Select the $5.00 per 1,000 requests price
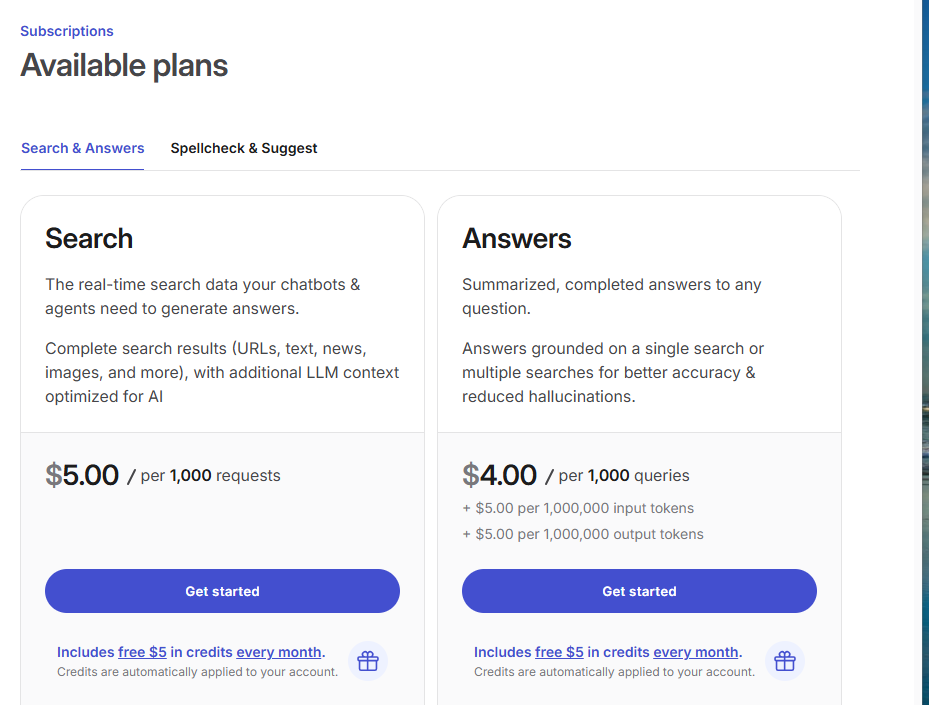 (x=163, y=475)
